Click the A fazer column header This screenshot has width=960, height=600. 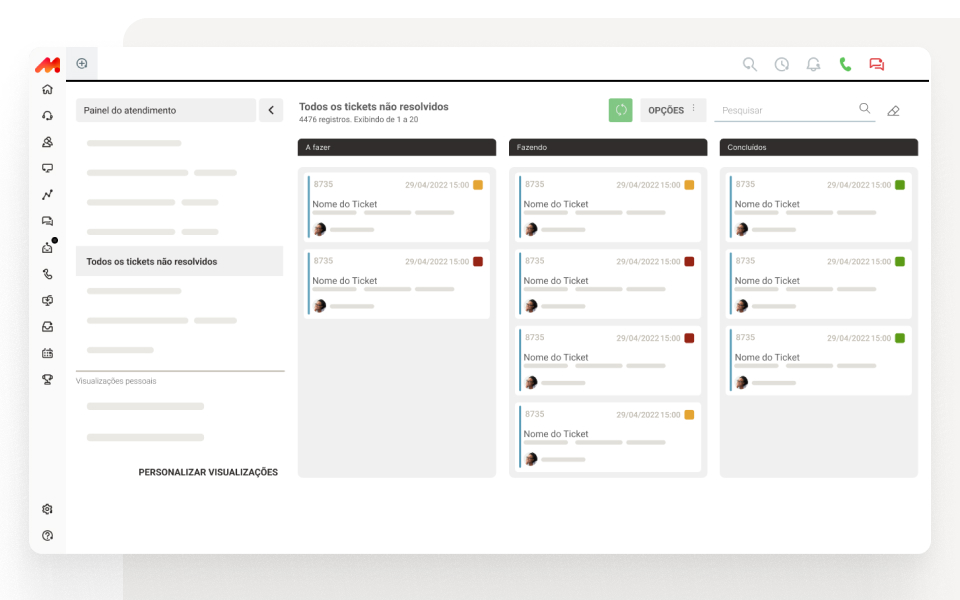coord(396,147)
